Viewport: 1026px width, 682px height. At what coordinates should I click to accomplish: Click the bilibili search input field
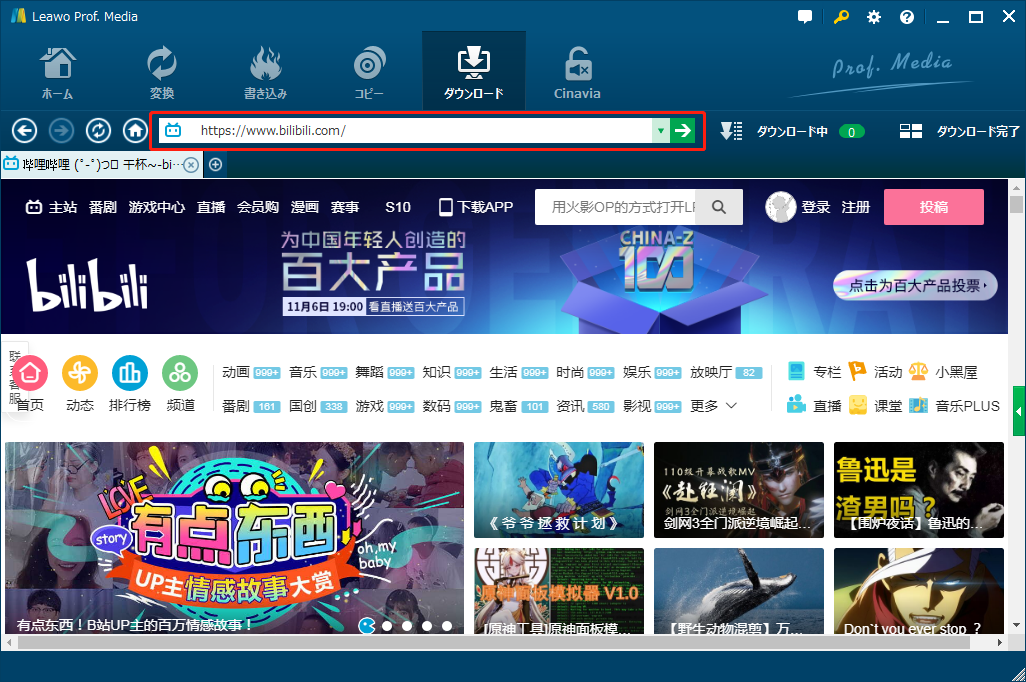(x=615, y=207)
